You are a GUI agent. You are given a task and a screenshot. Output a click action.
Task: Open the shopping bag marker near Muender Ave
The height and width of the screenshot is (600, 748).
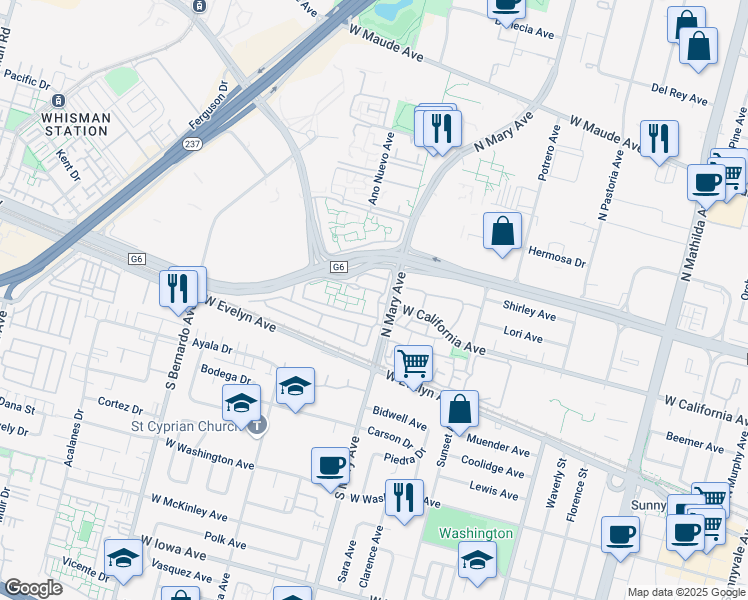click(x=459, y=409)
